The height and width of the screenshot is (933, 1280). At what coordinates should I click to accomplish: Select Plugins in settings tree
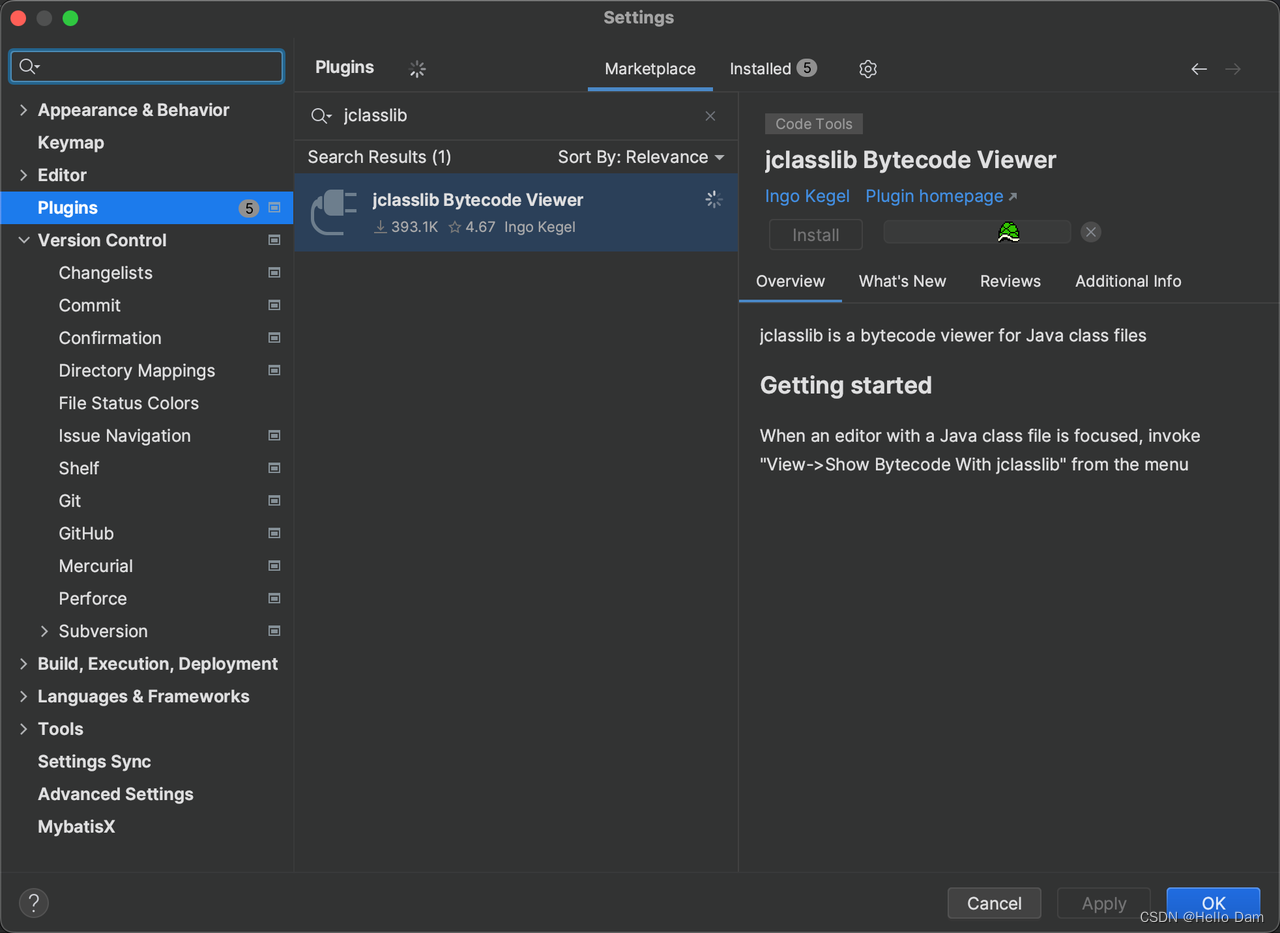(x=147, y=208)
